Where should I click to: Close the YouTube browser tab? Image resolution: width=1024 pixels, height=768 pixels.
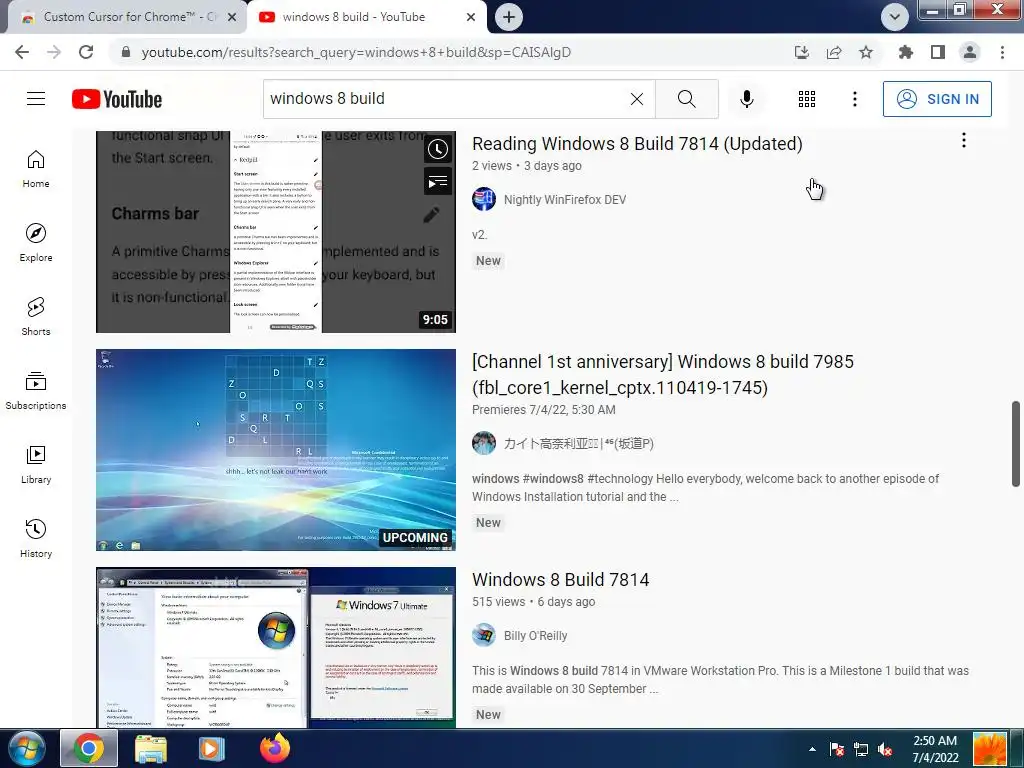pos(471,18)
